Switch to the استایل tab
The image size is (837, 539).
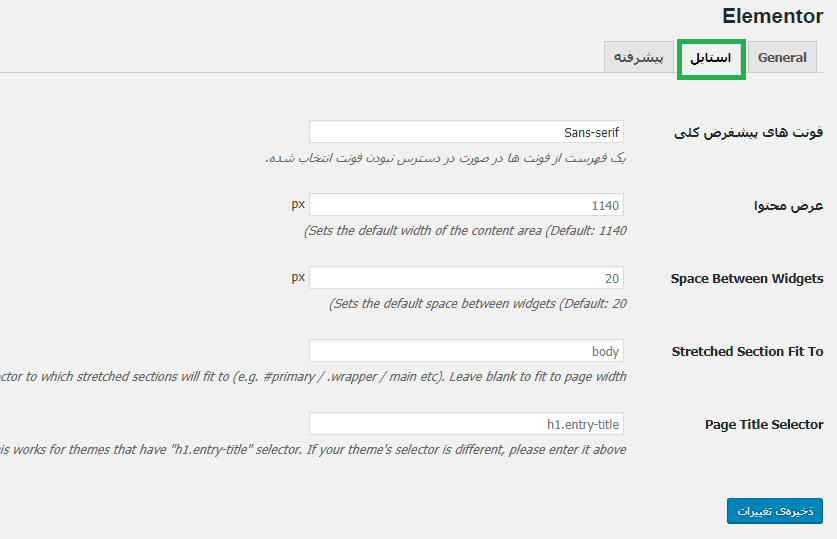[711, 58]
